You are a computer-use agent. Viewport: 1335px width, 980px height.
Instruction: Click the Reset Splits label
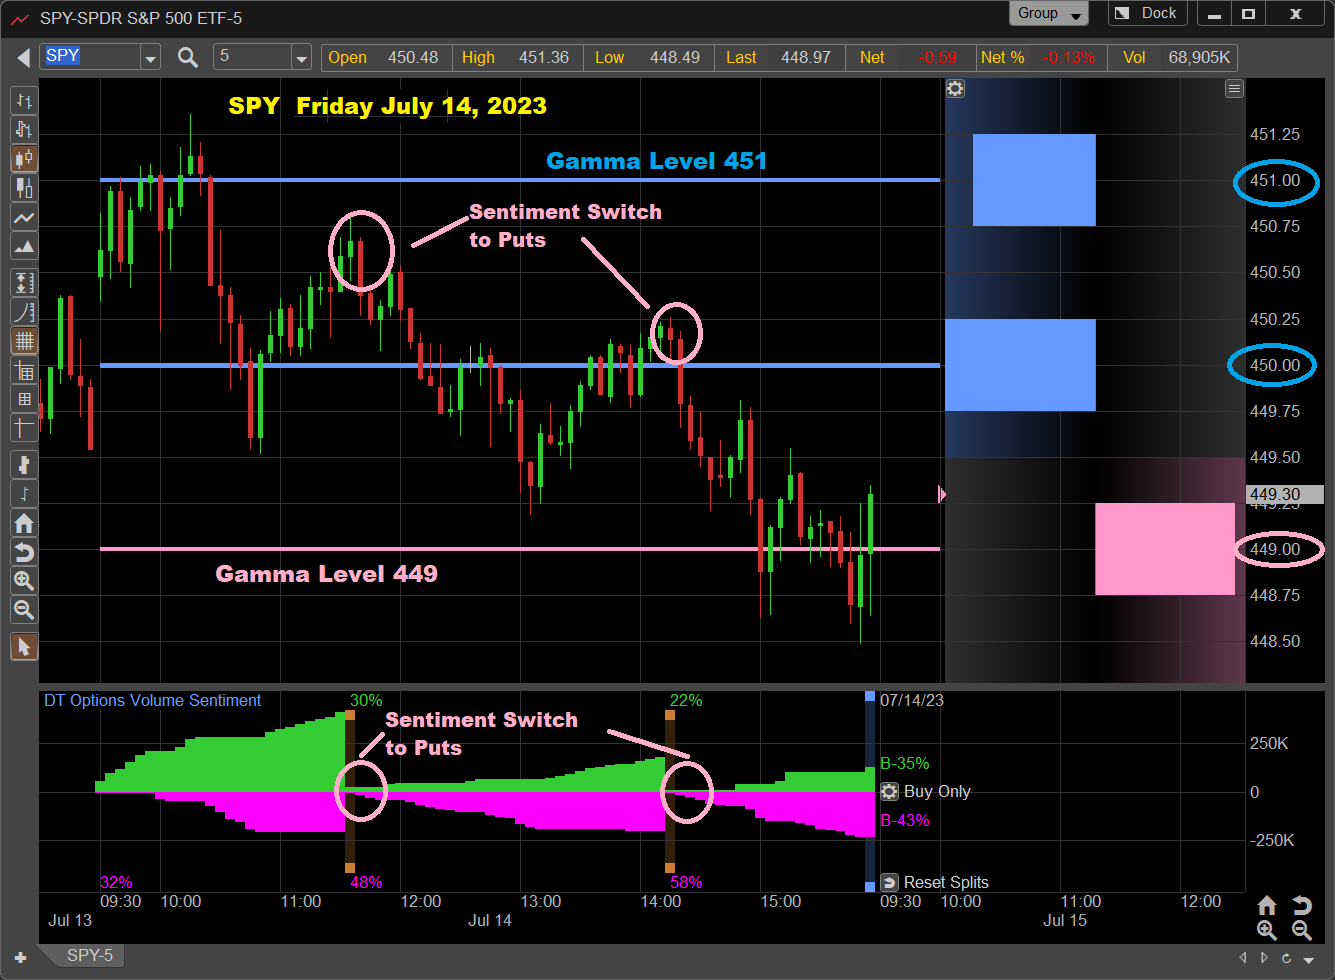(x=946, y=882)
